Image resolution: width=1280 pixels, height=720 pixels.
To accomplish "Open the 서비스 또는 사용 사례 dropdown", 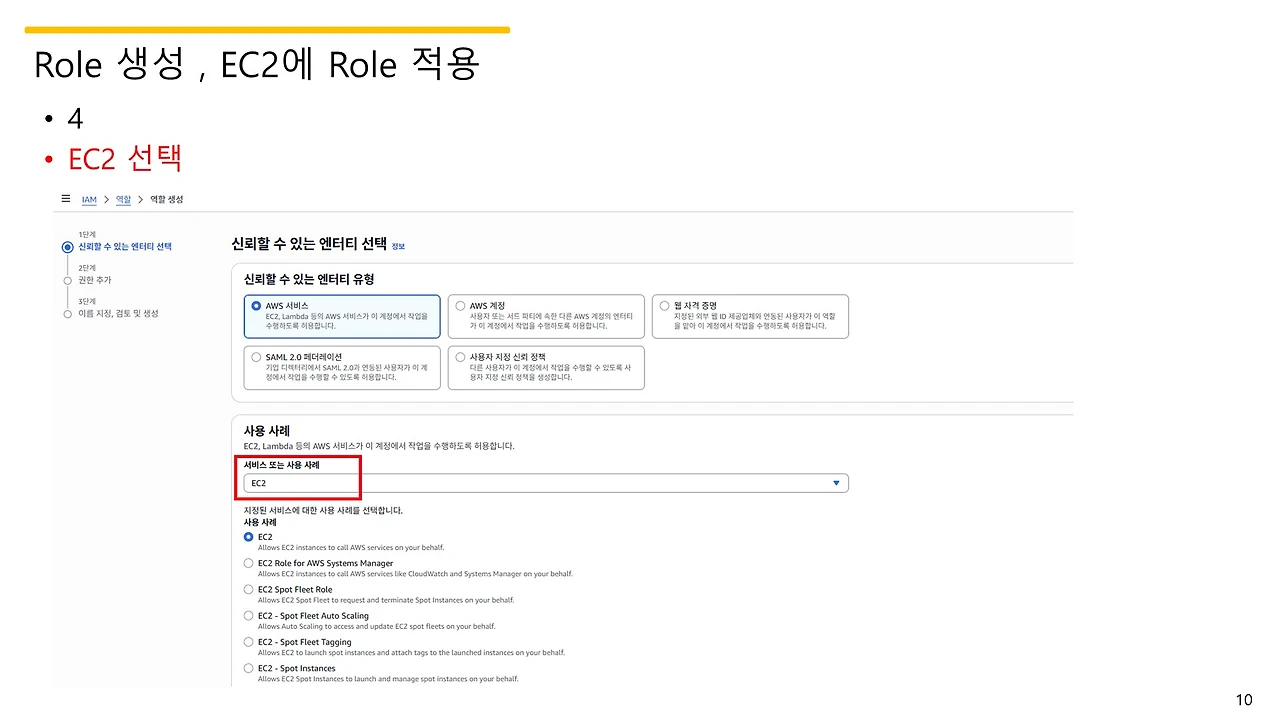I will 546,483.
